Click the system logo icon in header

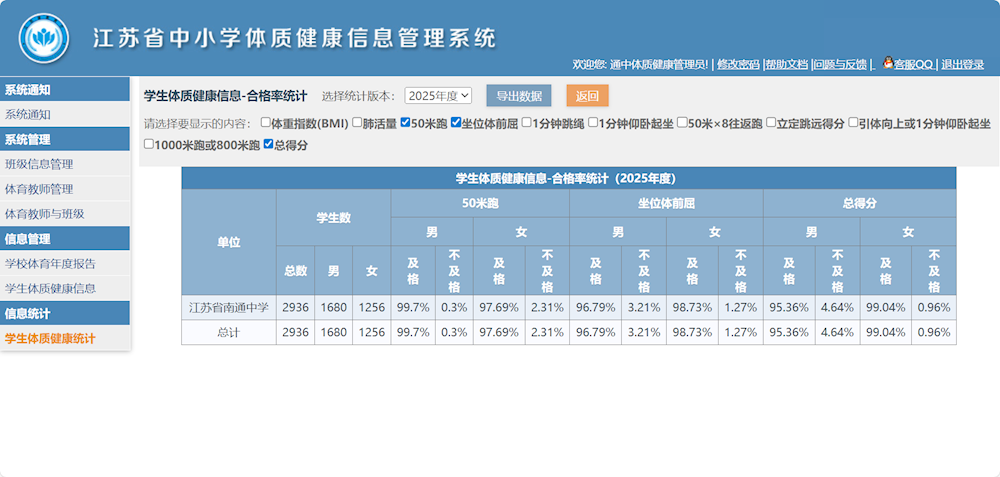click(x=43, y=38)
